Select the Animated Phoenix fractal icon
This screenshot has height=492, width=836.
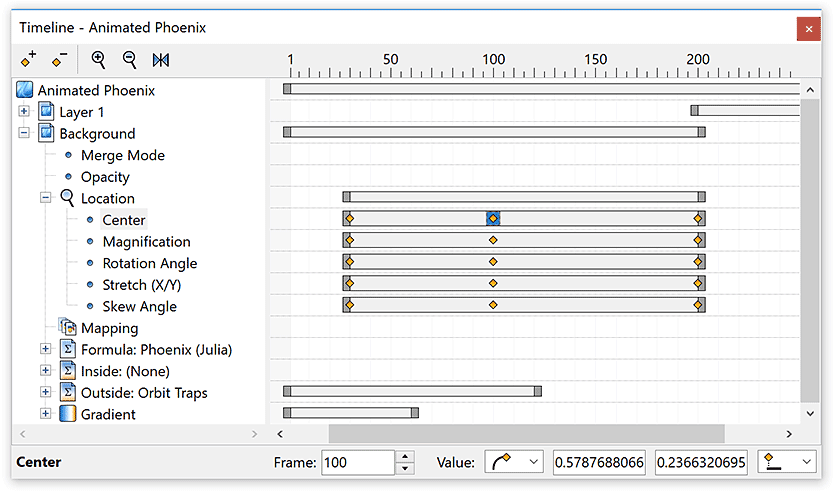(x=25, y=90)
